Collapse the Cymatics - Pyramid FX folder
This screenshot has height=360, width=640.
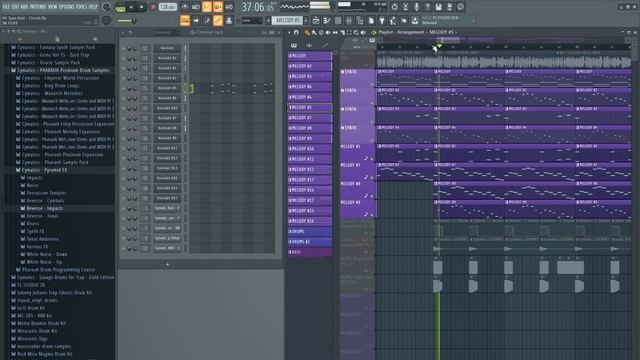pos(44,170)
